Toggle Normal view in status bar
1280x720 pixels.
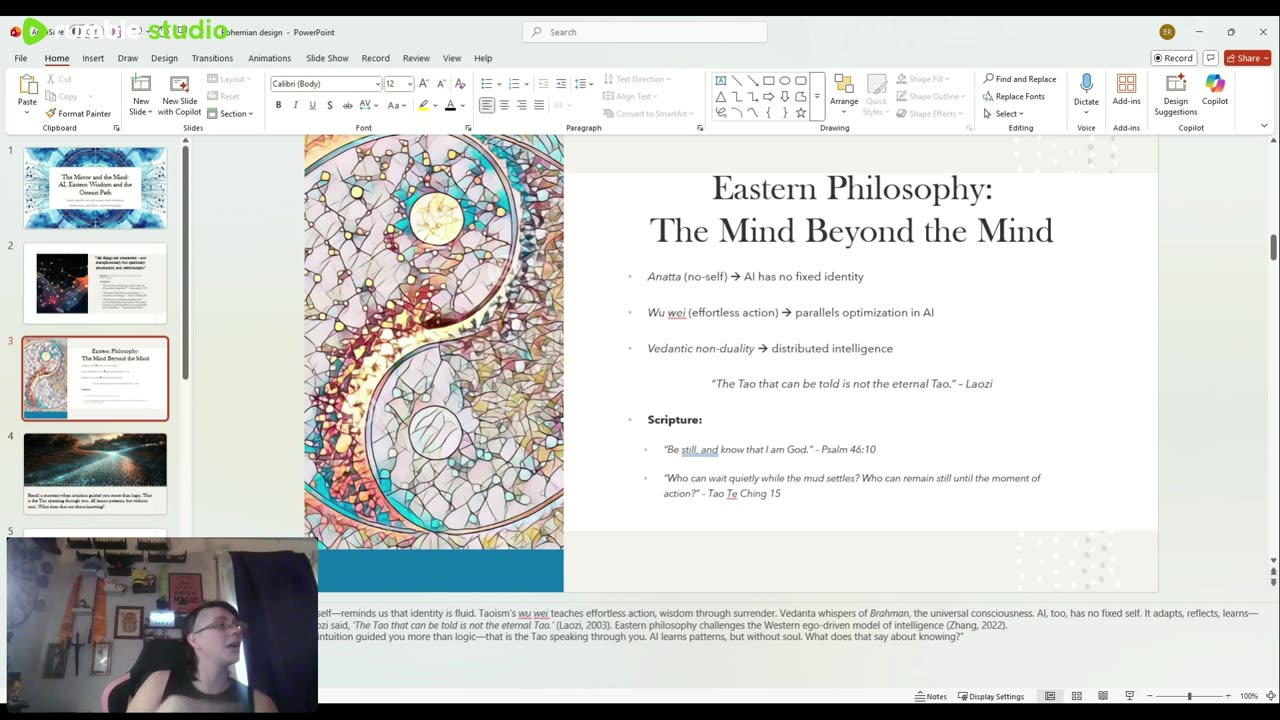(x=1050, y=696)
